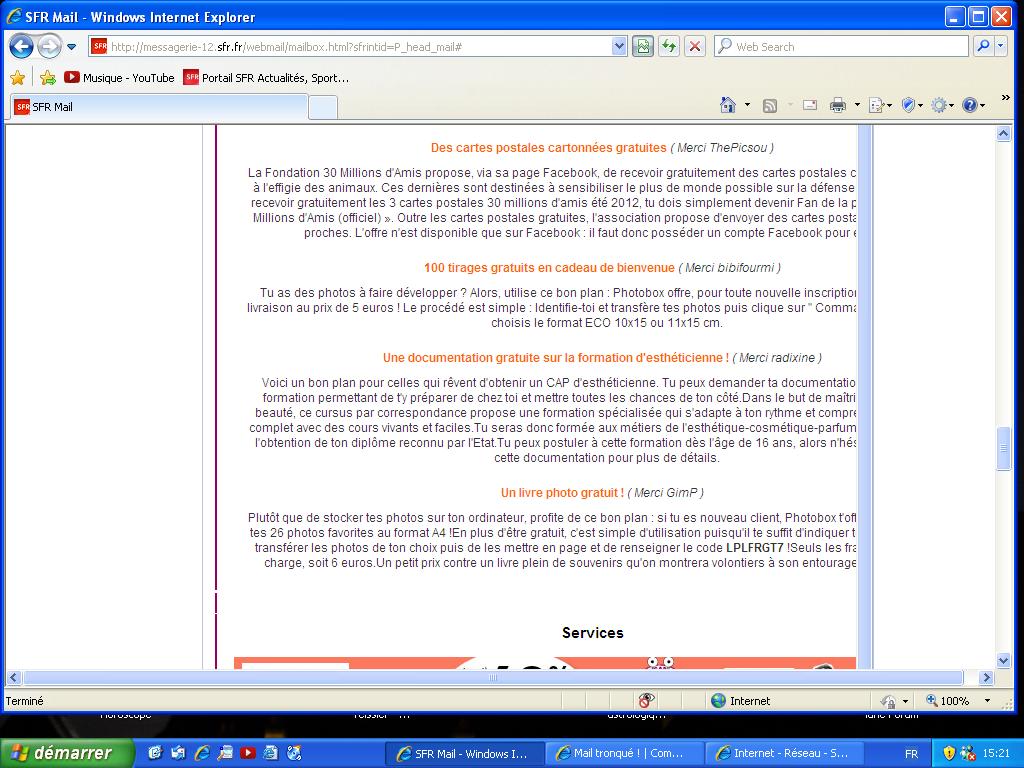The height and width of the screenshot is (768, 1024).
Task: Open Portail SFR Actualités favorite
Action: click(266, 78)
